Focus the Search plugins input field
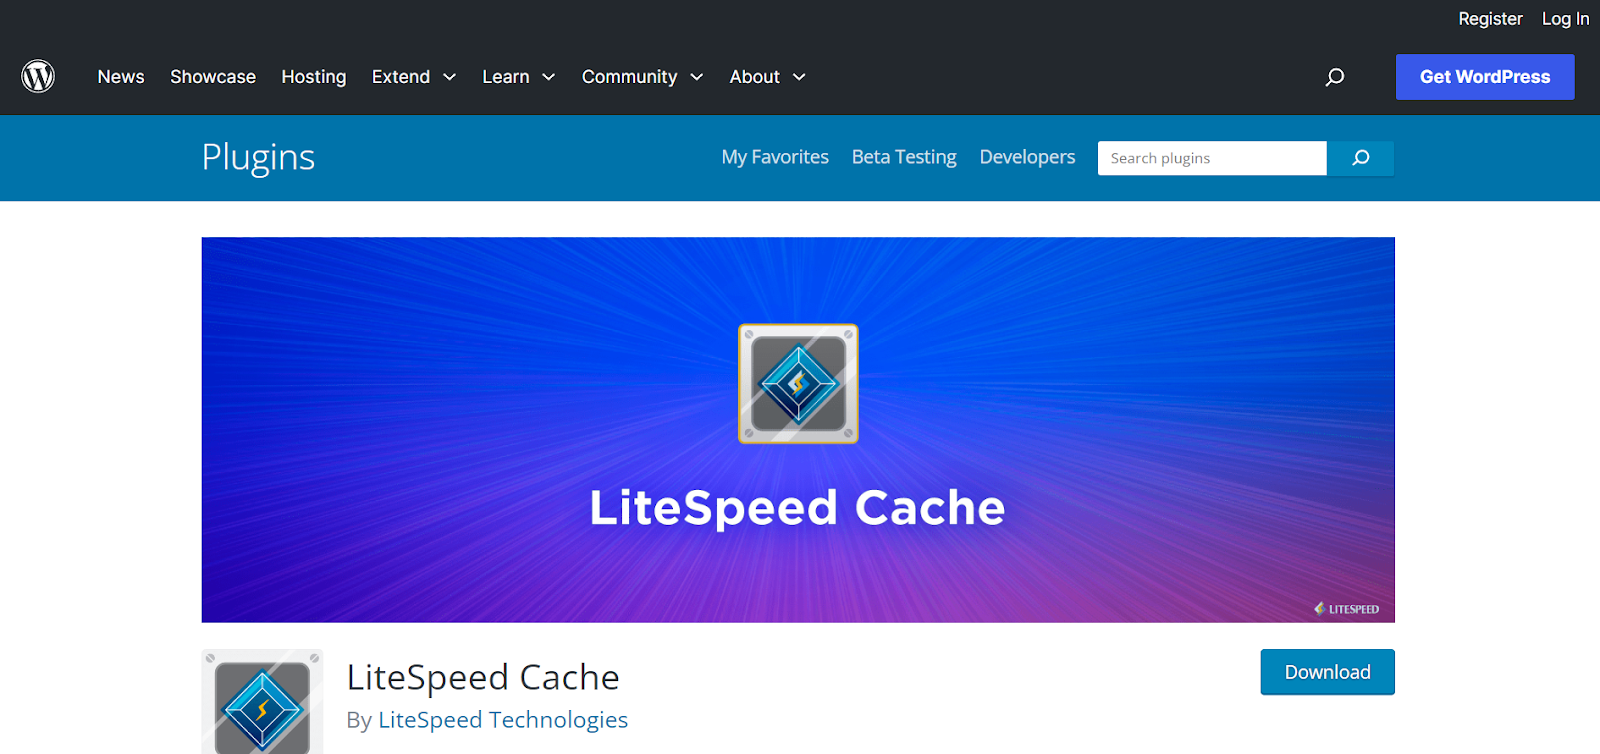 click(1212, 158)
